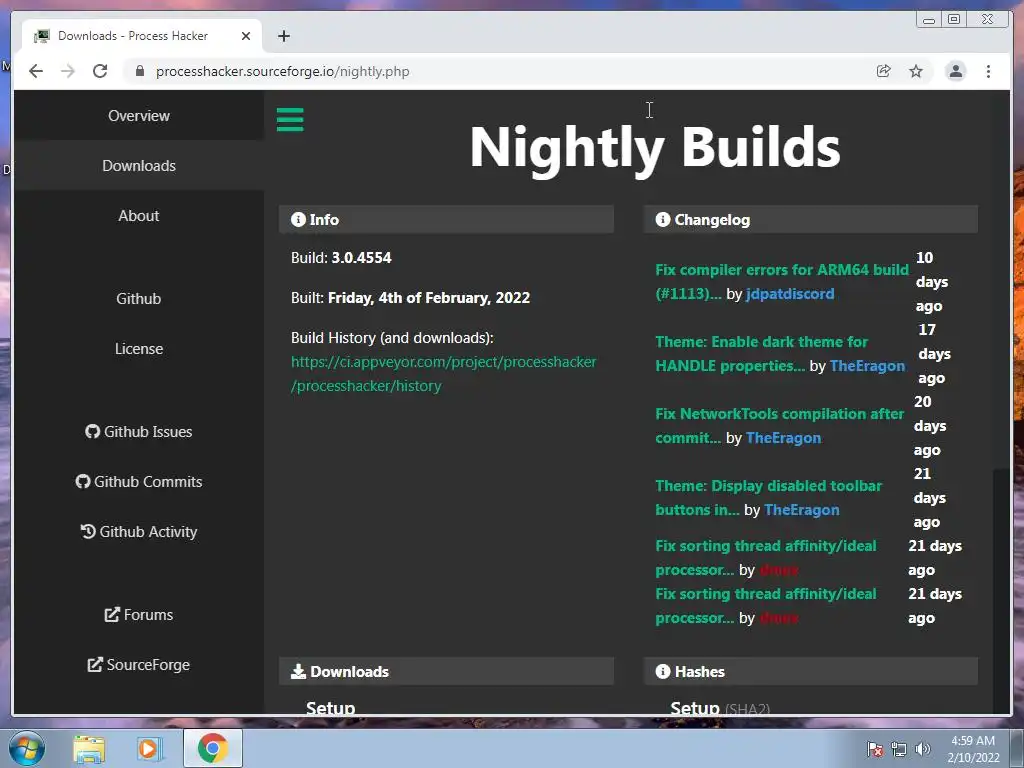Click the network icon in system tray
1024x768 pixels.
tap(899, 749)
